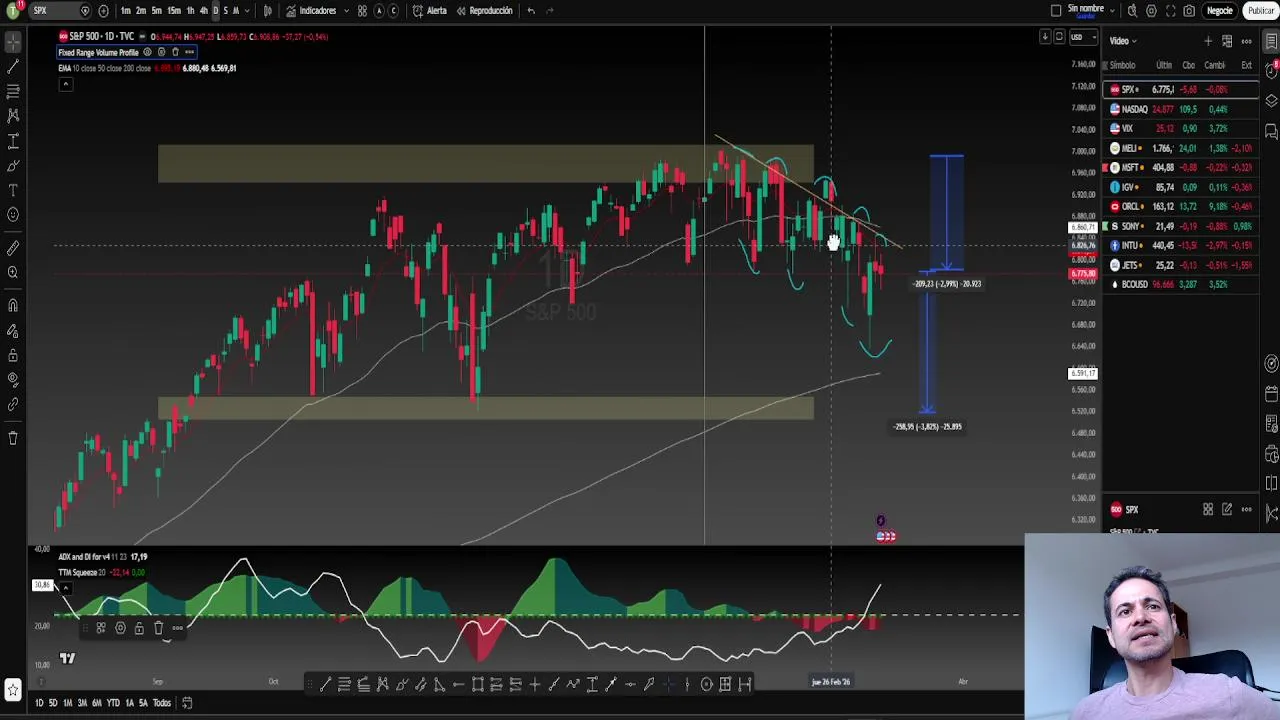Viewport: 1280px width, 720px height.
Task: Open the Indicadores menu
Action: pyautogui.click(x=311, y=11)
